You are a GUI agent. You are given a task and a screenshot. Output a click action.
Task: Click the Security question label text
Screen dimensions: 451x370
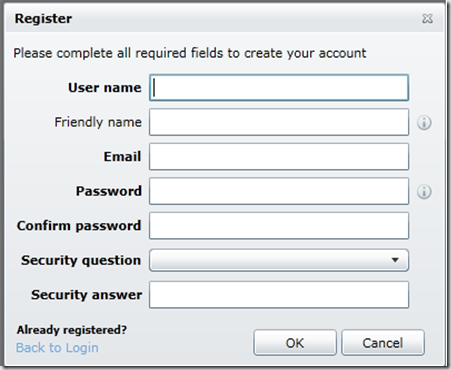coord(81,260)
